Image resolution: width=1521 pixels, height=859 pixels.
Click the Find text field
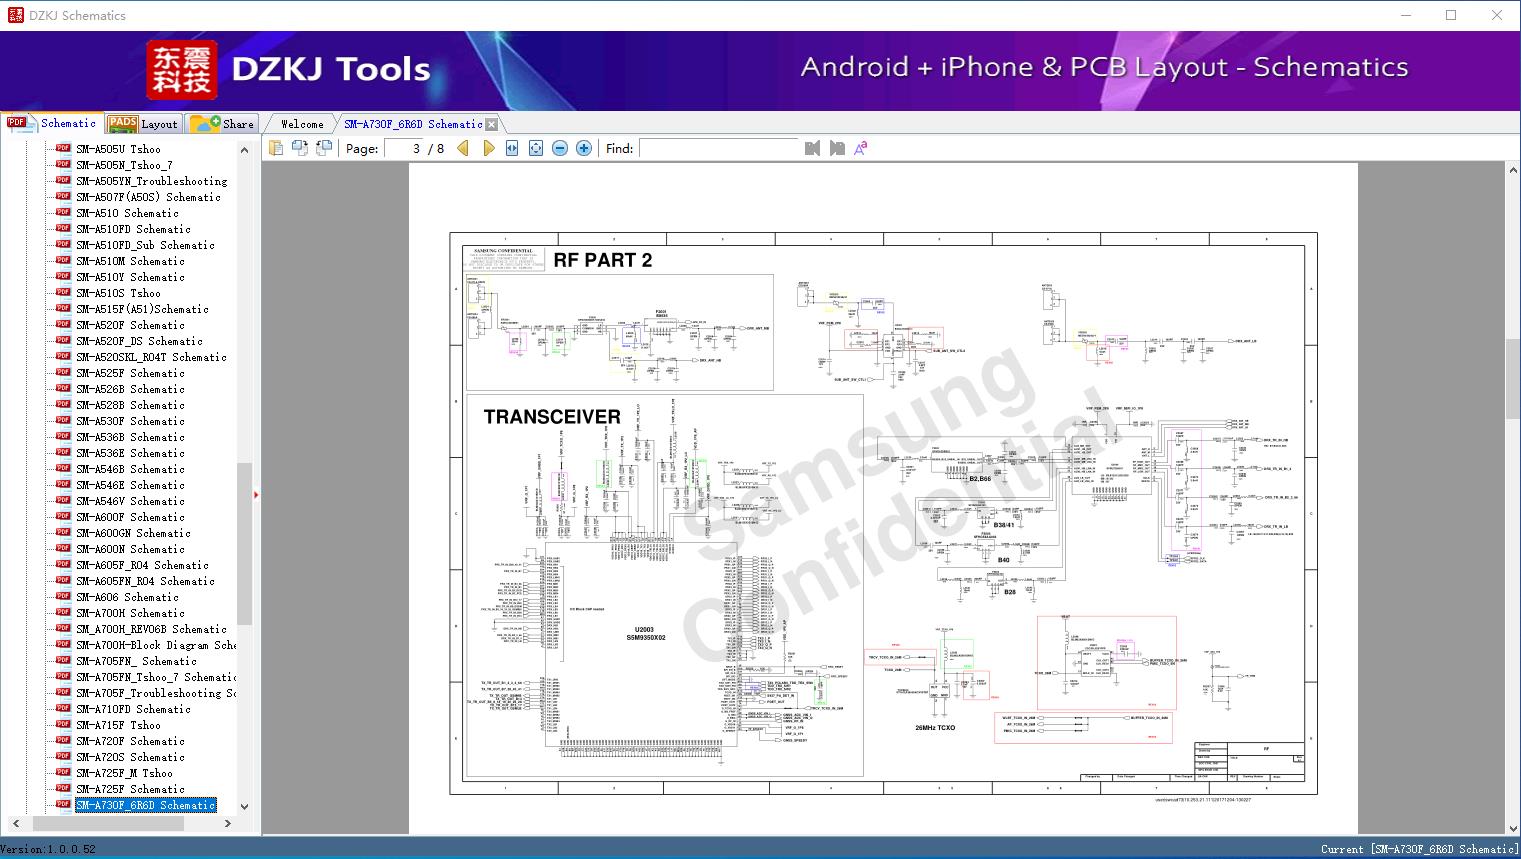pos(719,148)
